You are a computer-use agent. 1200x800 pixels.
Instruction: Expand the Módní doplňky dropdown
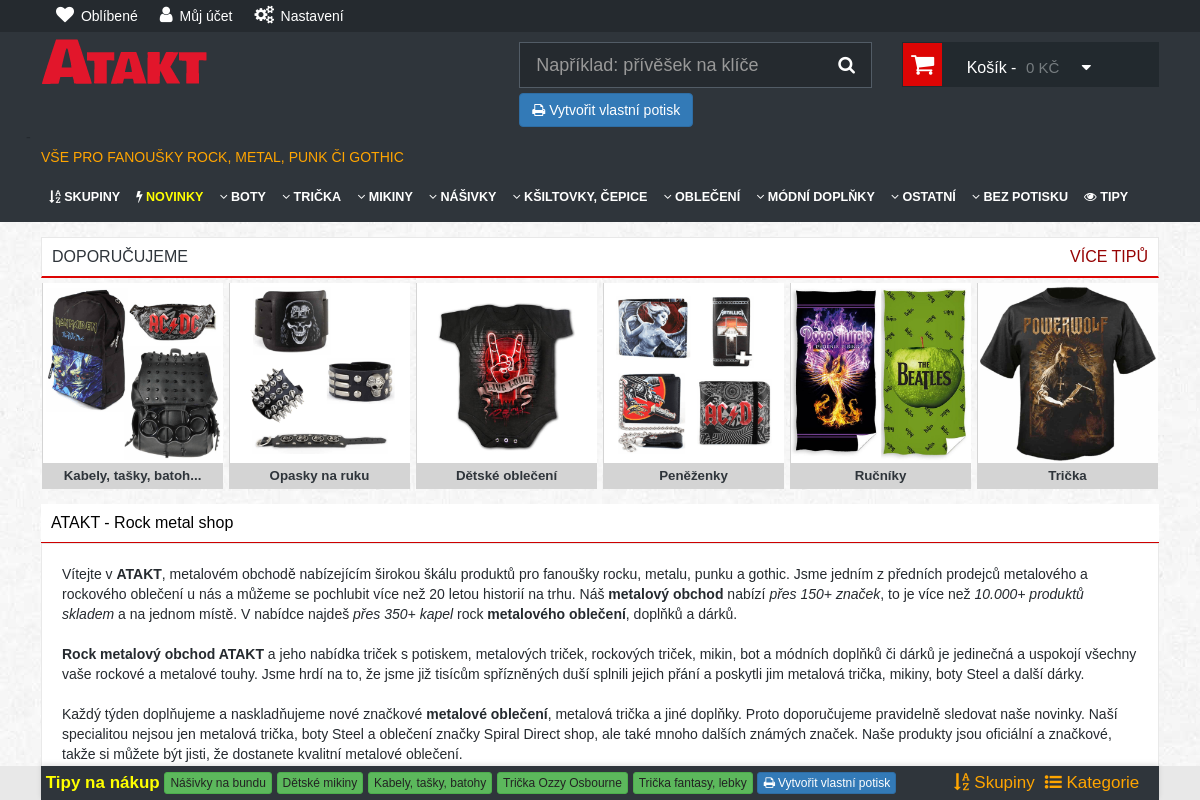[815, 197]
